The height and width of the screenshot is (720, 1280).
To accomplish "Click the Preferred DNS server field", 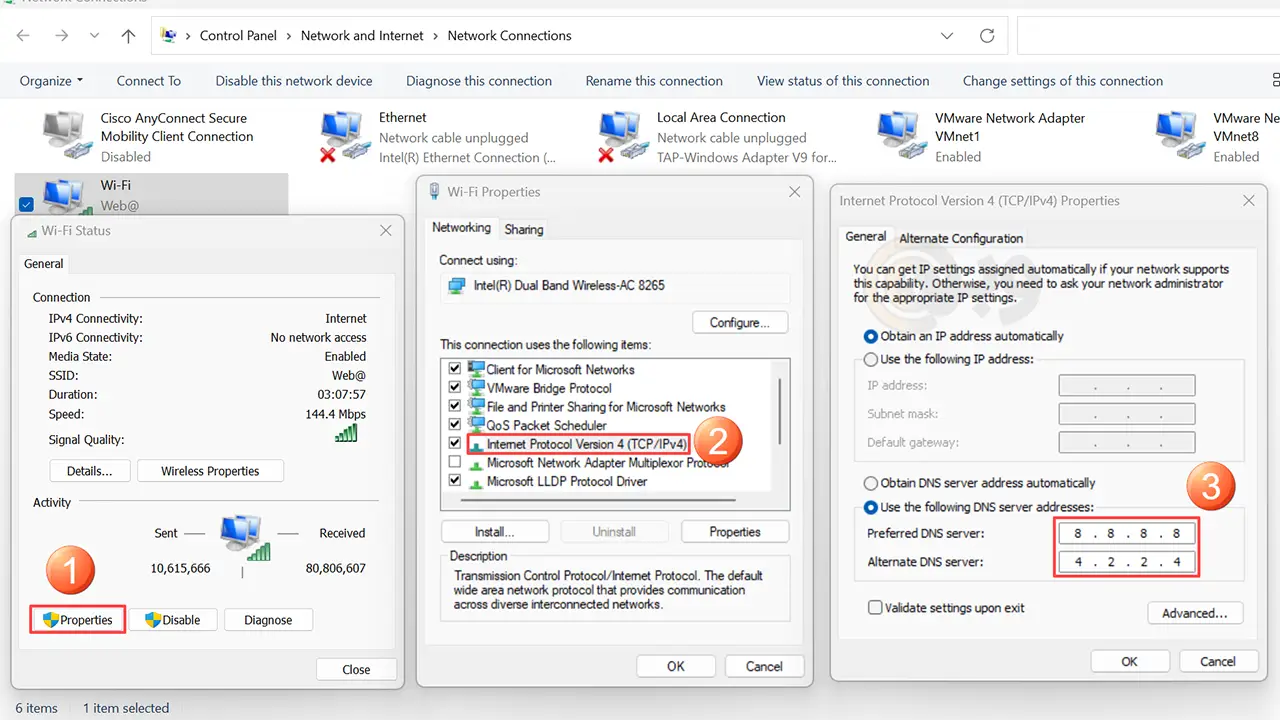I will tap(1126, 534).
